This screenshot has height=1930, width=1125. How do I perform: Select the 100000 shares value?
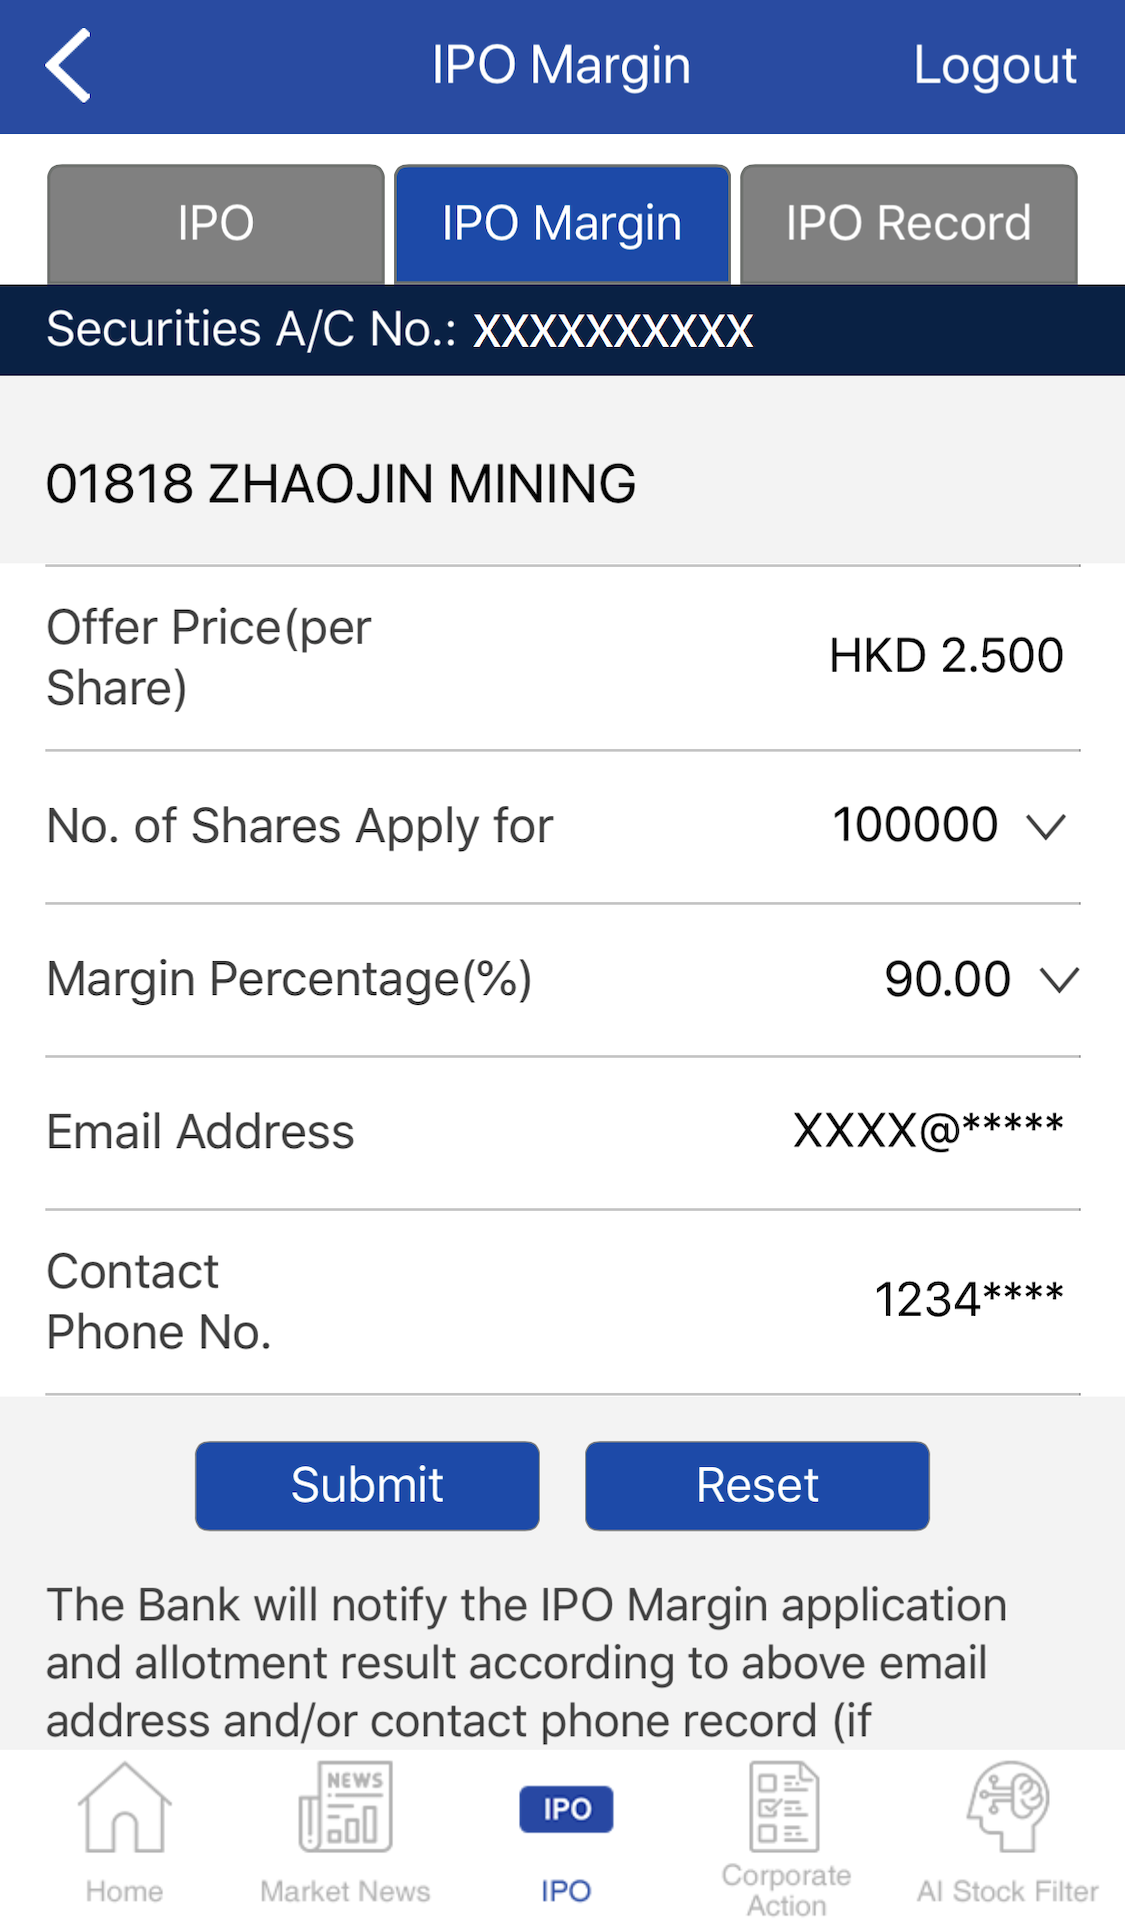[x=915, y=826]
